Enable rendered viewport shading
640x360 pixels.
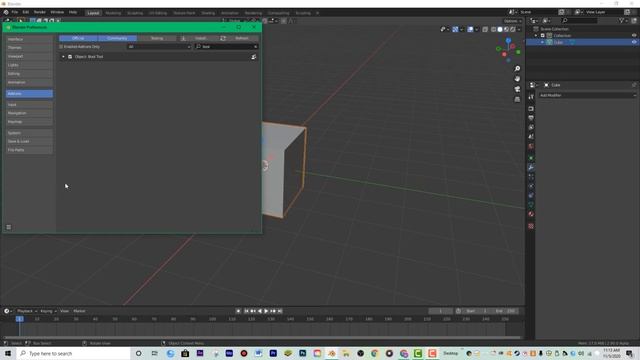click(512, 29)
